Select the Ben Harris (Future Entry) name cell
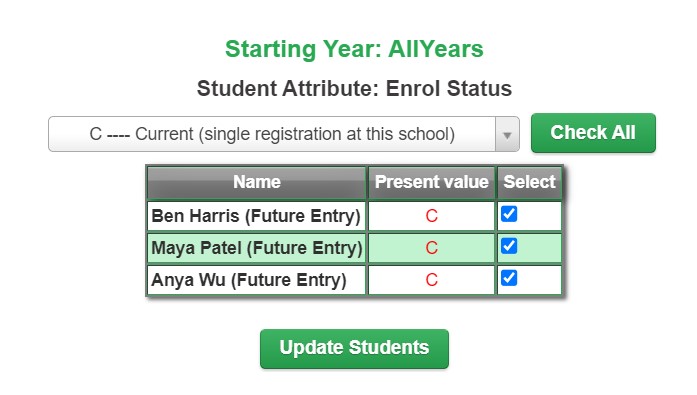 256,216
